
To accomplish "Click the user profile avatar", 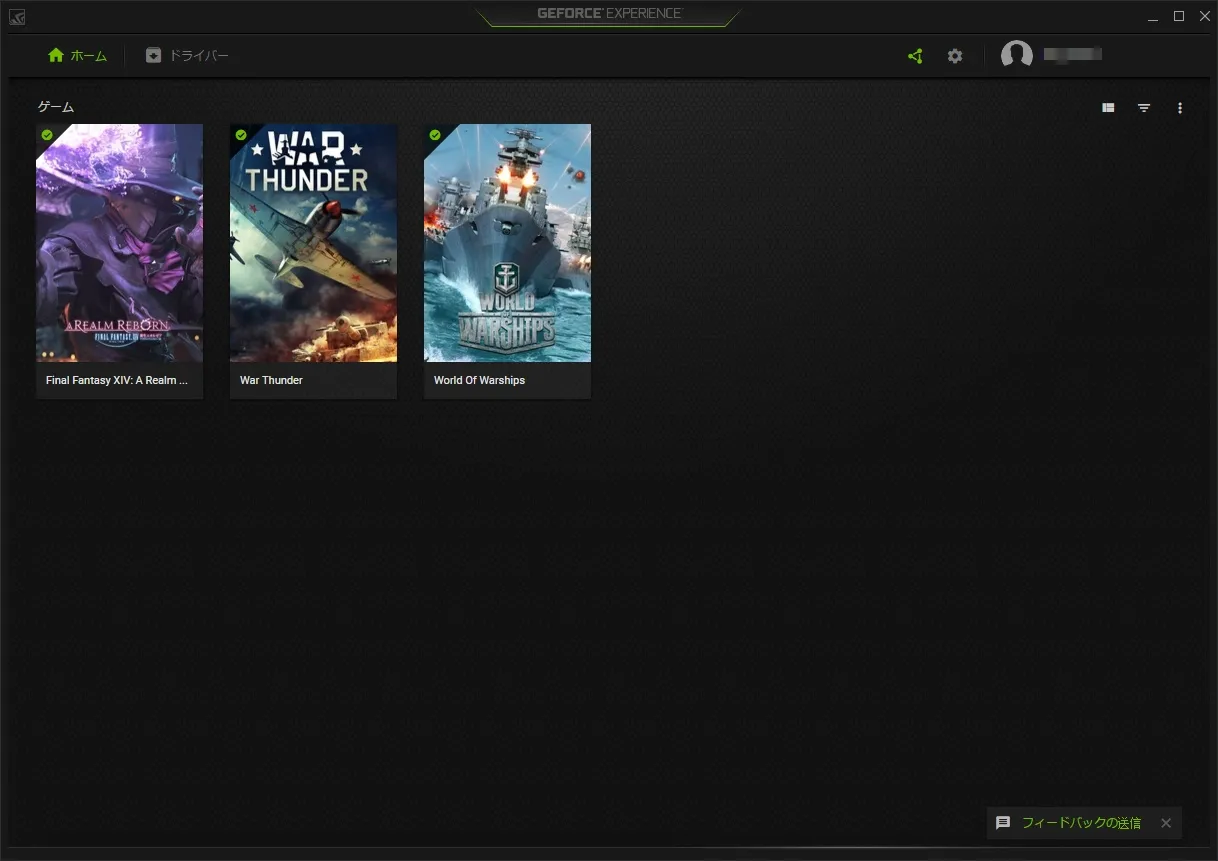I will pos(1017,55).
